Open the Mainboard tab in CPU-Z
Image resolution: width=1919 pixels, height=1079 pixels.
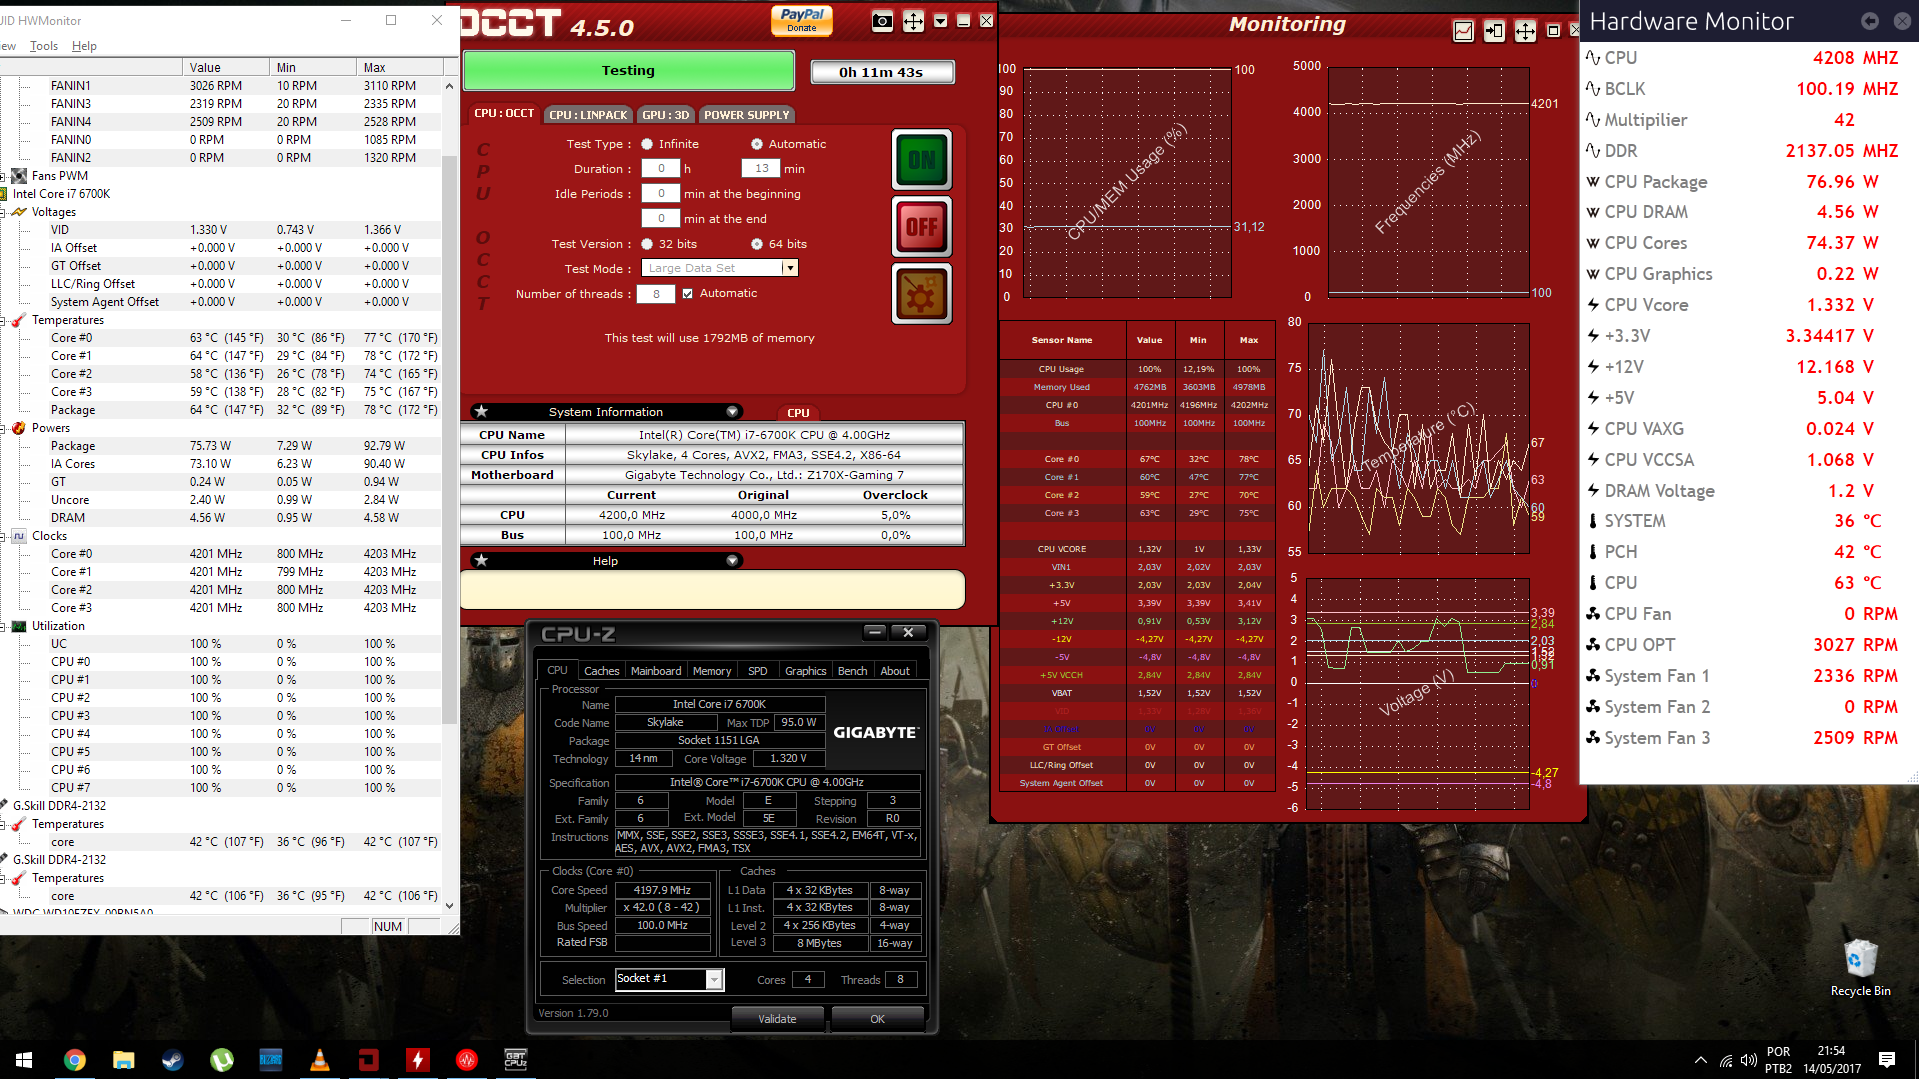coord(656,671)
